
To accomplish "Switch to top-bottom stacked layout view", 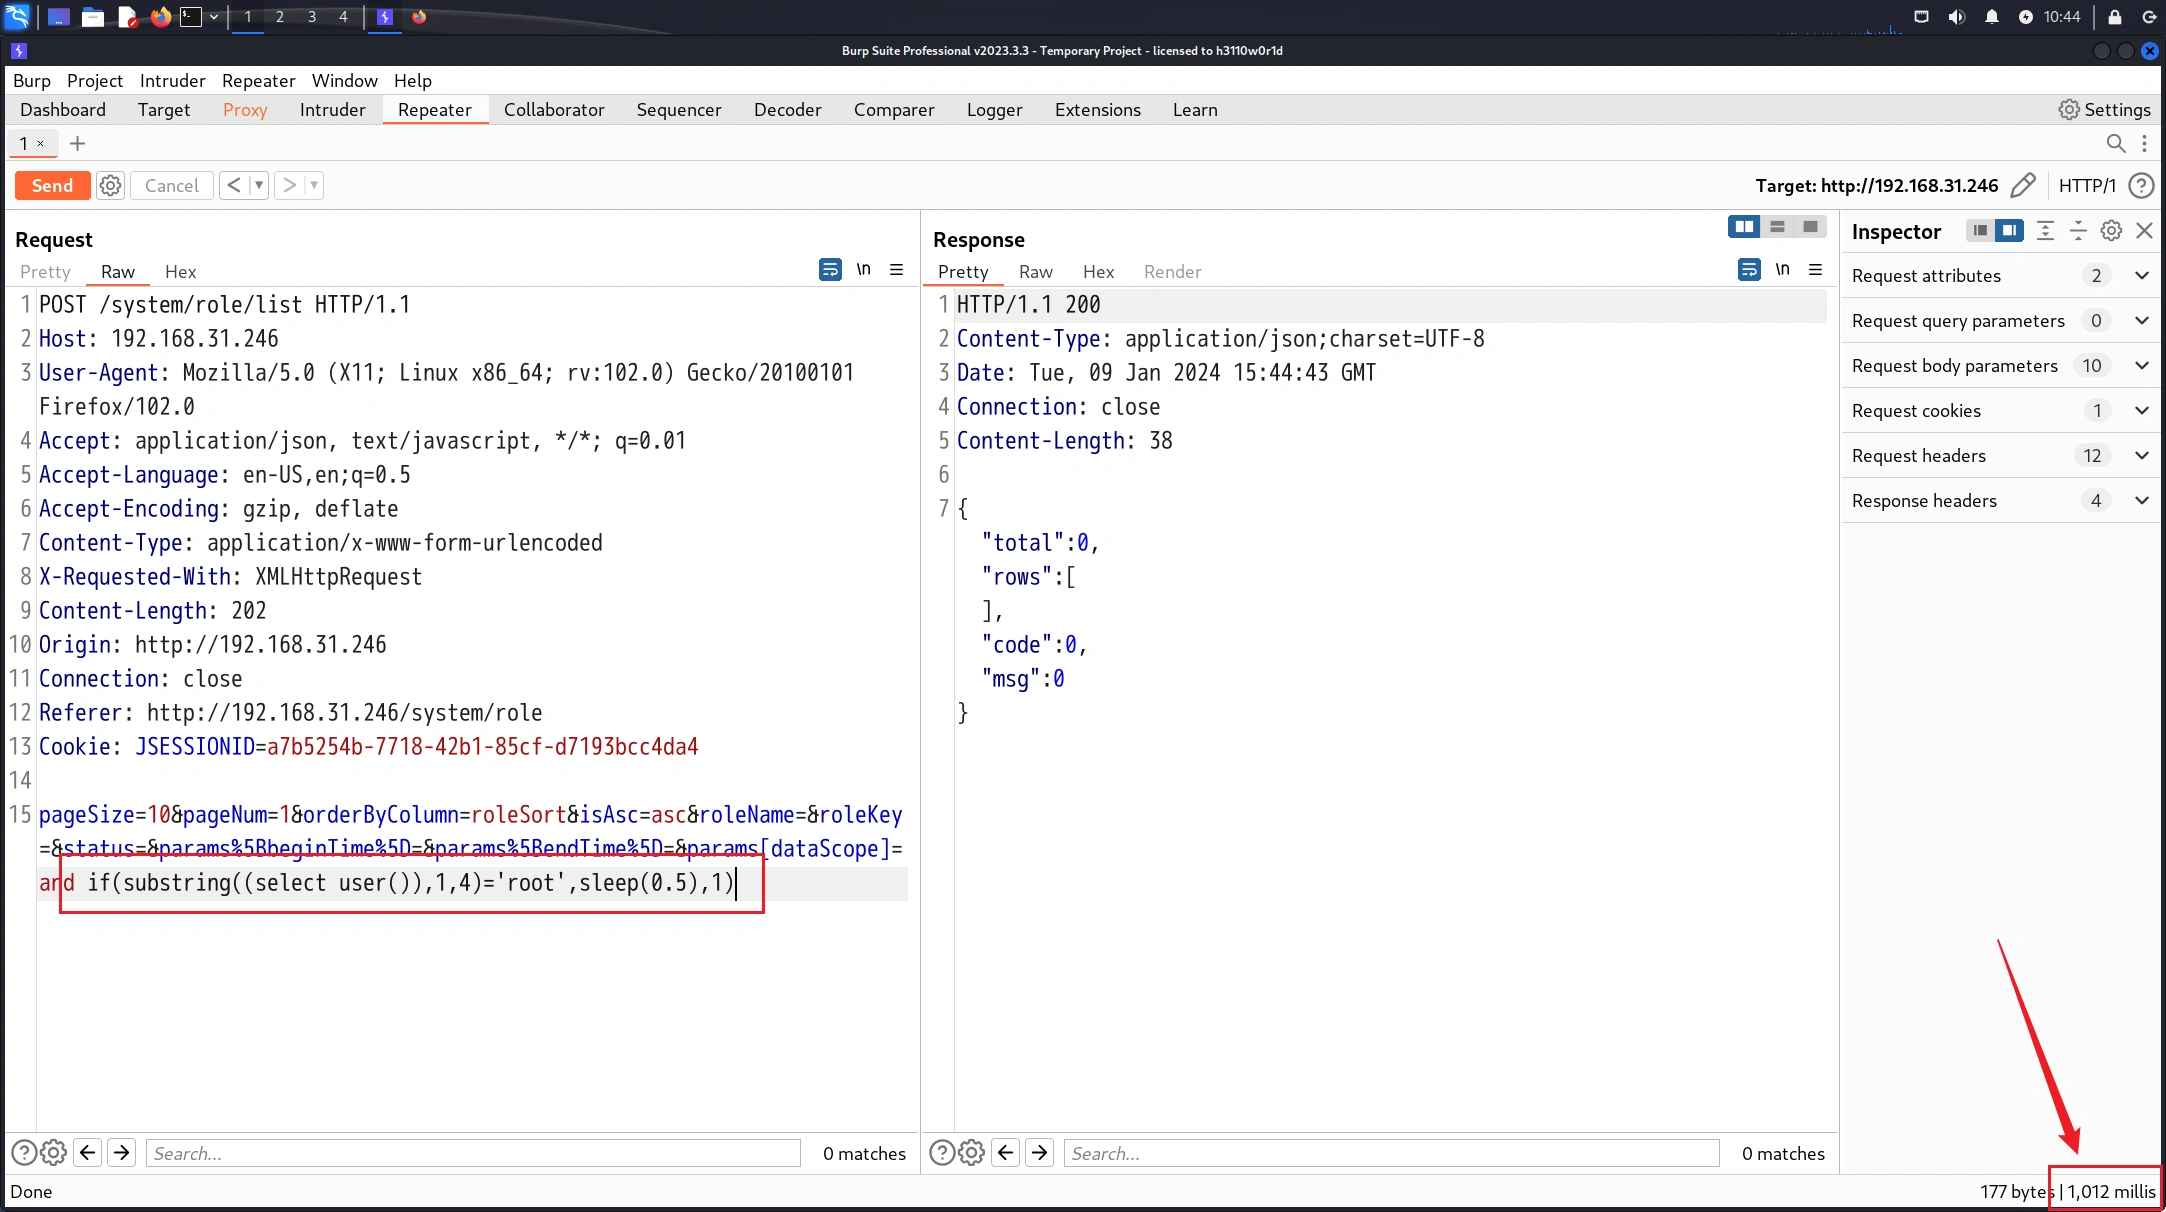I will [1777, 227].
